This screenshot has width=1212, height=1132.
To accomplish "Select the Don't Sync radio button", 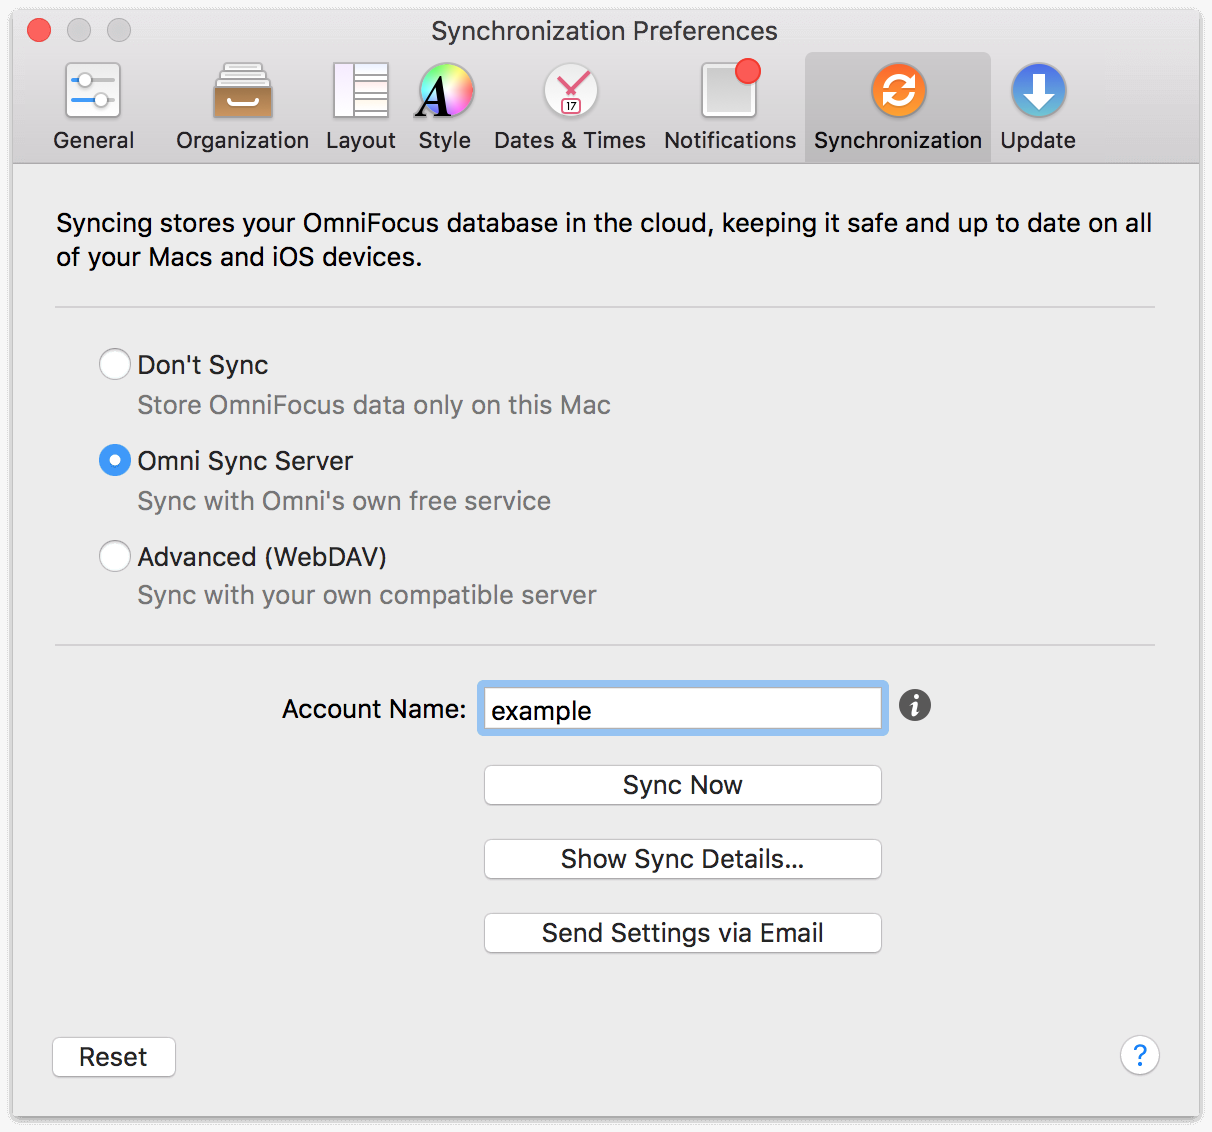I will (x=115, y=364).
